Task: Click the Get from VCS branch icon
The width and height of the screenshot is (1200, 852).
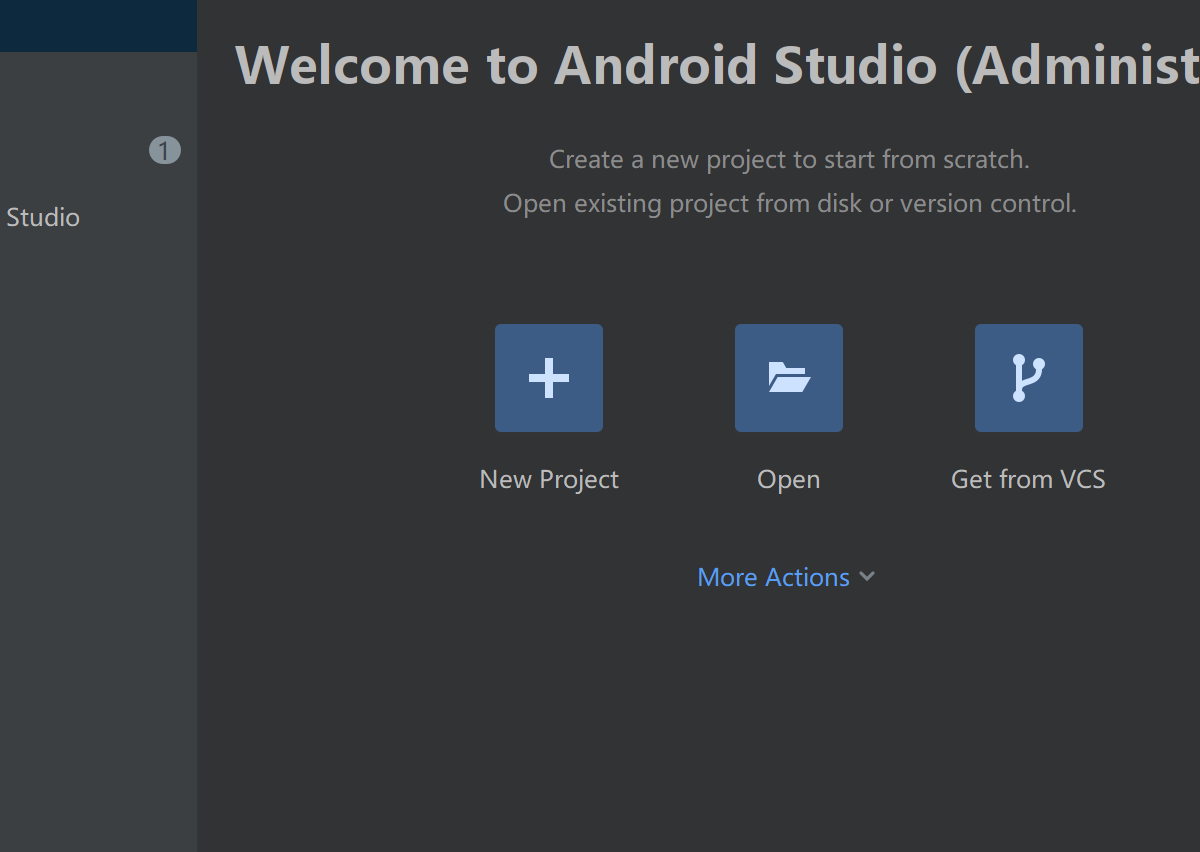Action: (1029, 378)
